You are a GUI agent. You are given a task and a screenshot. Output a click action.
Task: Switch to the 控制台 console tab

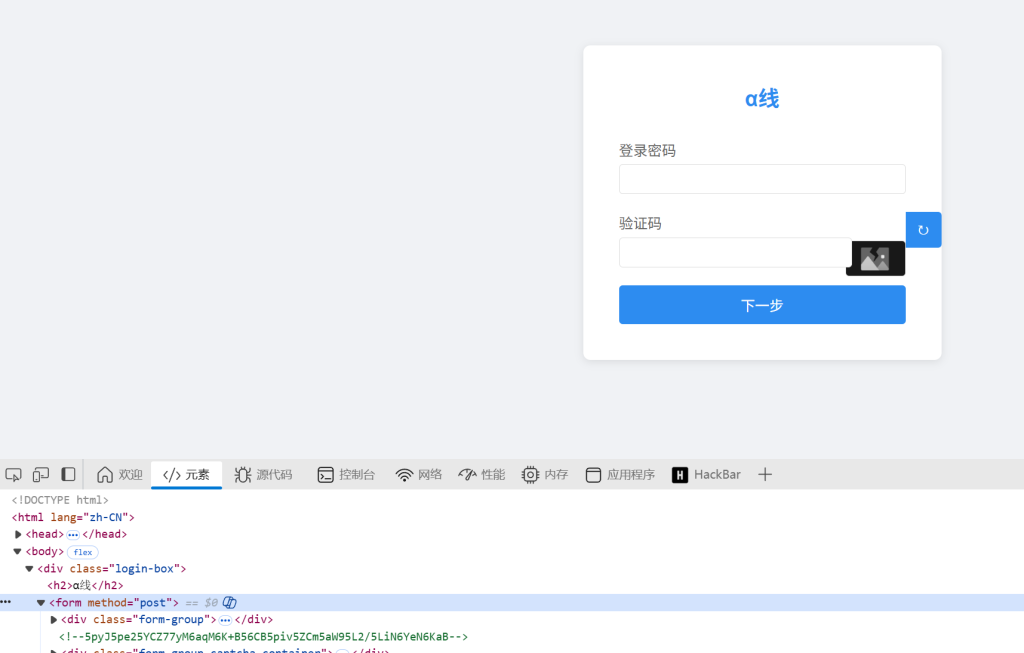346,475
